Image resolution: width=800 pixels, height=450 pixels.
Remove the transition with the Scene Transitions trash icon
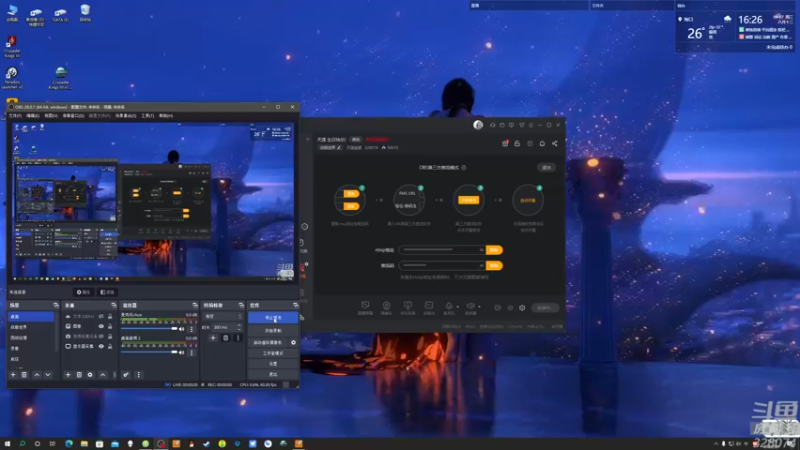[226, 338]
